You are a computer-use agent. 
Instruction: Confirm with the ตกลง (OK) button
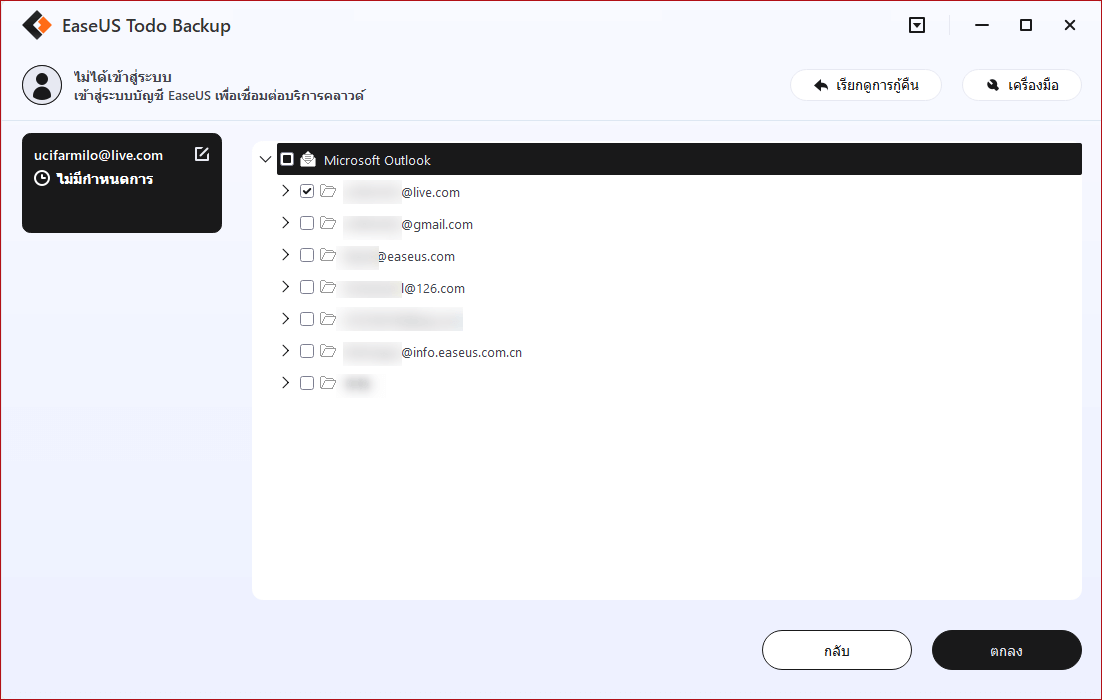[x=1006, y=650]
